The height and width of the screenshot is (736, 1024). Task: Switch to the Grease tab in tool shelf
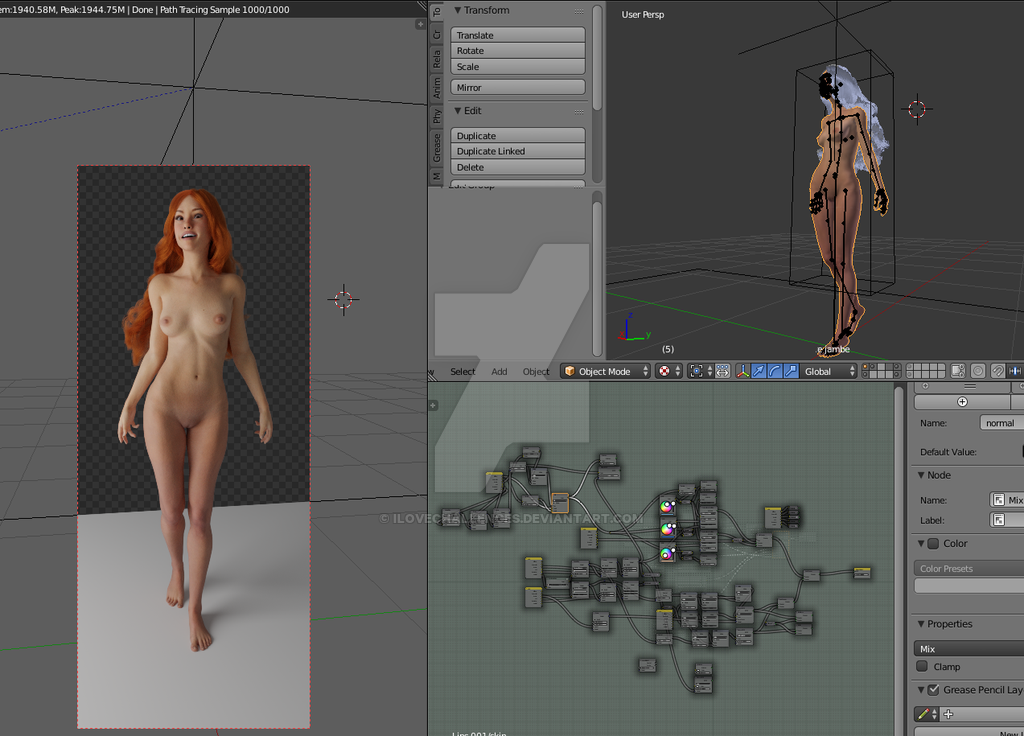(436, 148)
